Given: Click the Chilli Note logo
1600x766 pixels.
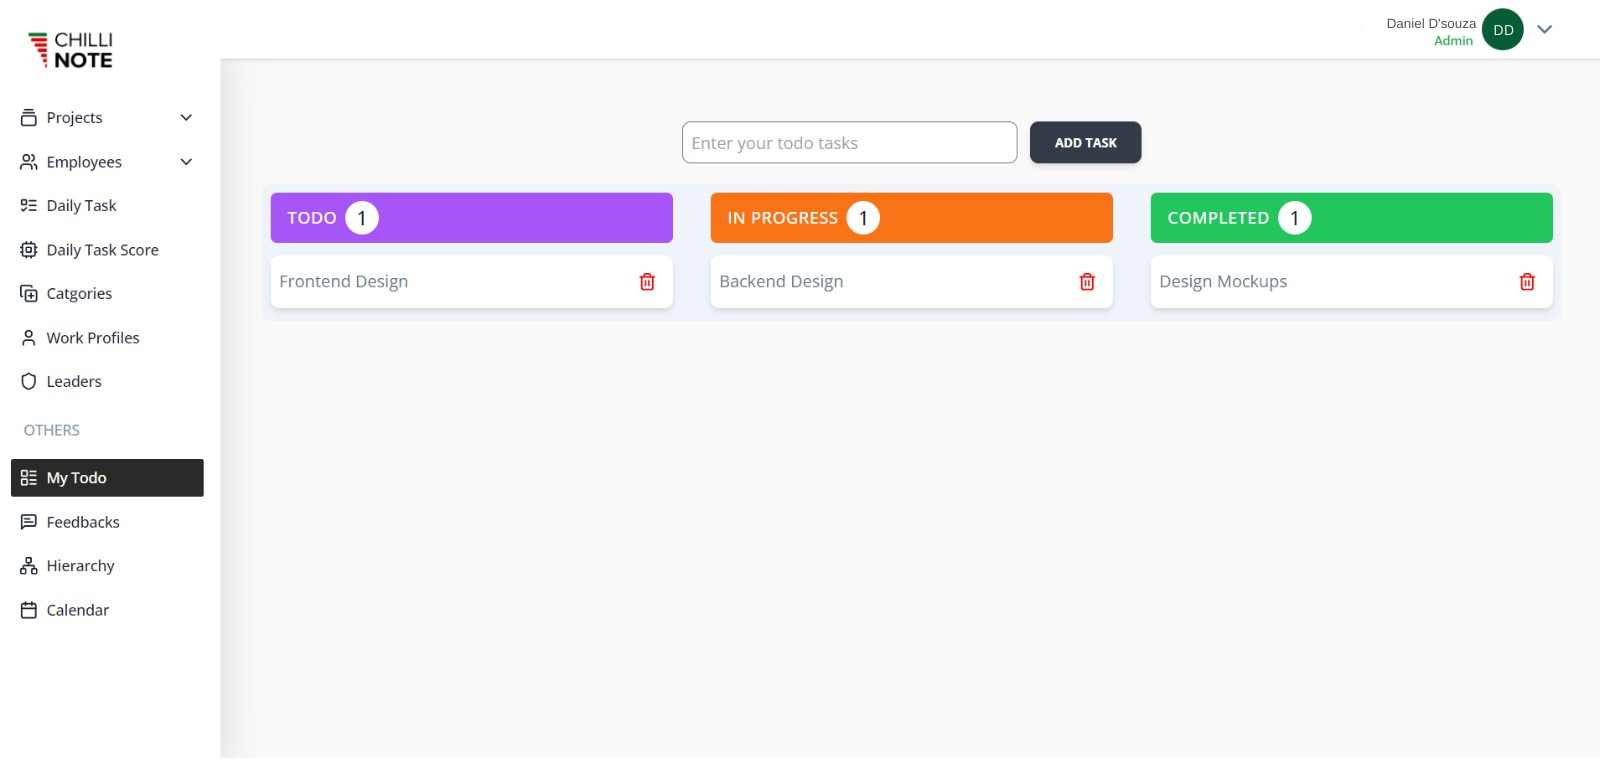Looking at the screenshot, I should click(x=71, y=49).
